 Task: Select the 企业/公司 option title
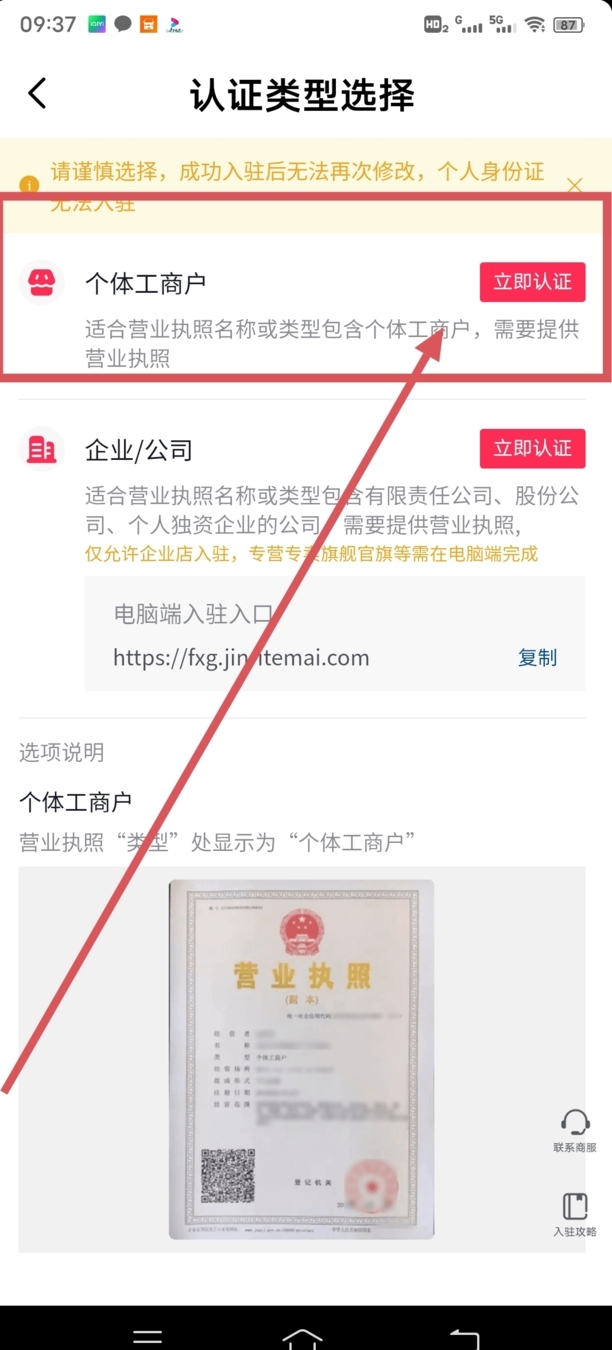coord(138,450)
